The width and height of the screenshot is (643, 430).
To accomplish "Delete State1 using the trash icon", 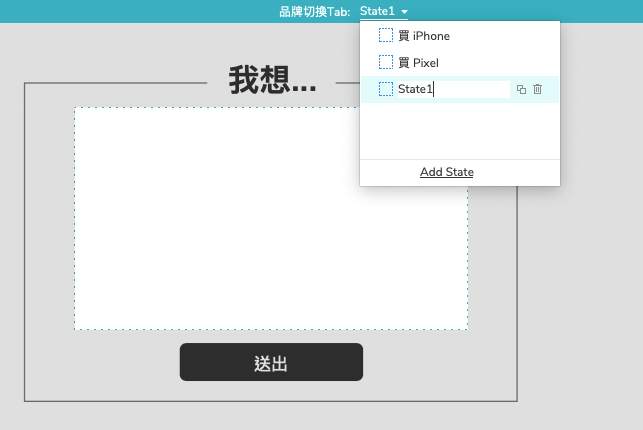I will click(537, 90).
